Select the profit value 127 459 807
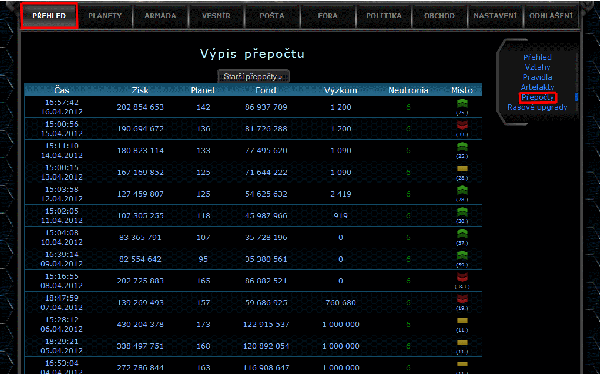This screenshot has width=600, height=374. point(140,194)
